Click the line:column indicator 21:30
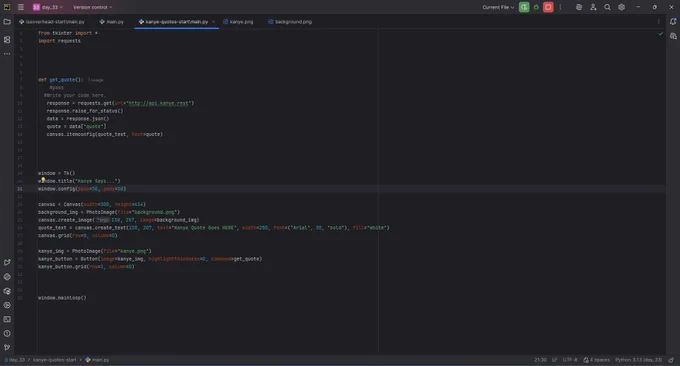The width and height of the screenshot is (680, 366). pos(540,360)
